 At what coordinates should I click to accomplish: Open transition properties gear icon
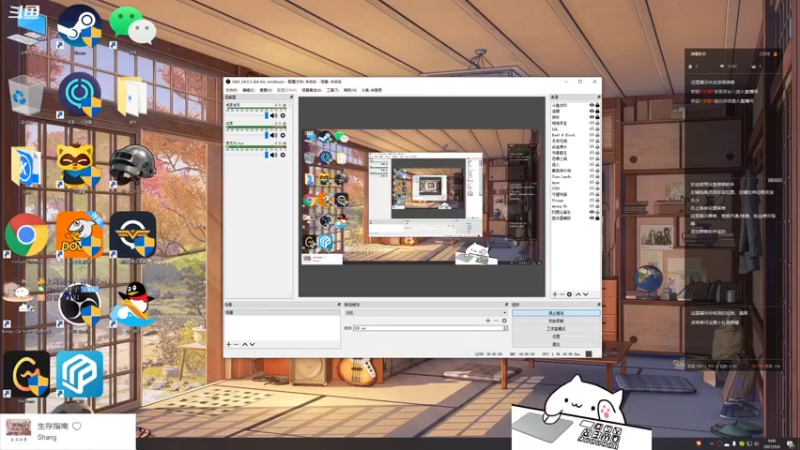[504, 321]
